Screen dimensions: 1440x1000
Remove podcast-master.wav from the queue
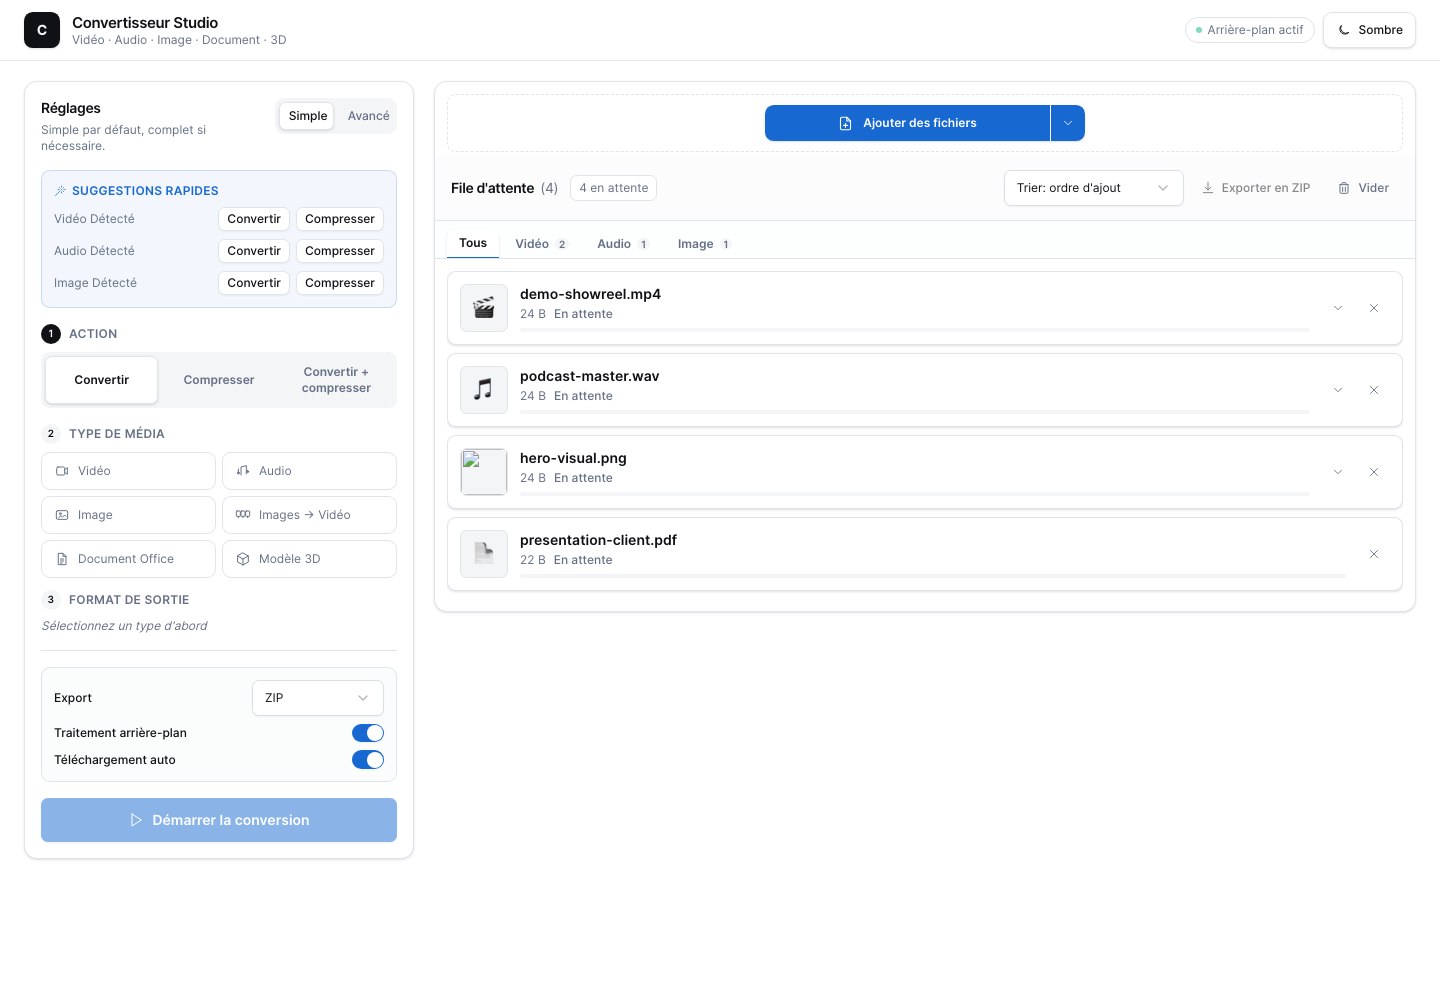click(x=1374, y=390)
